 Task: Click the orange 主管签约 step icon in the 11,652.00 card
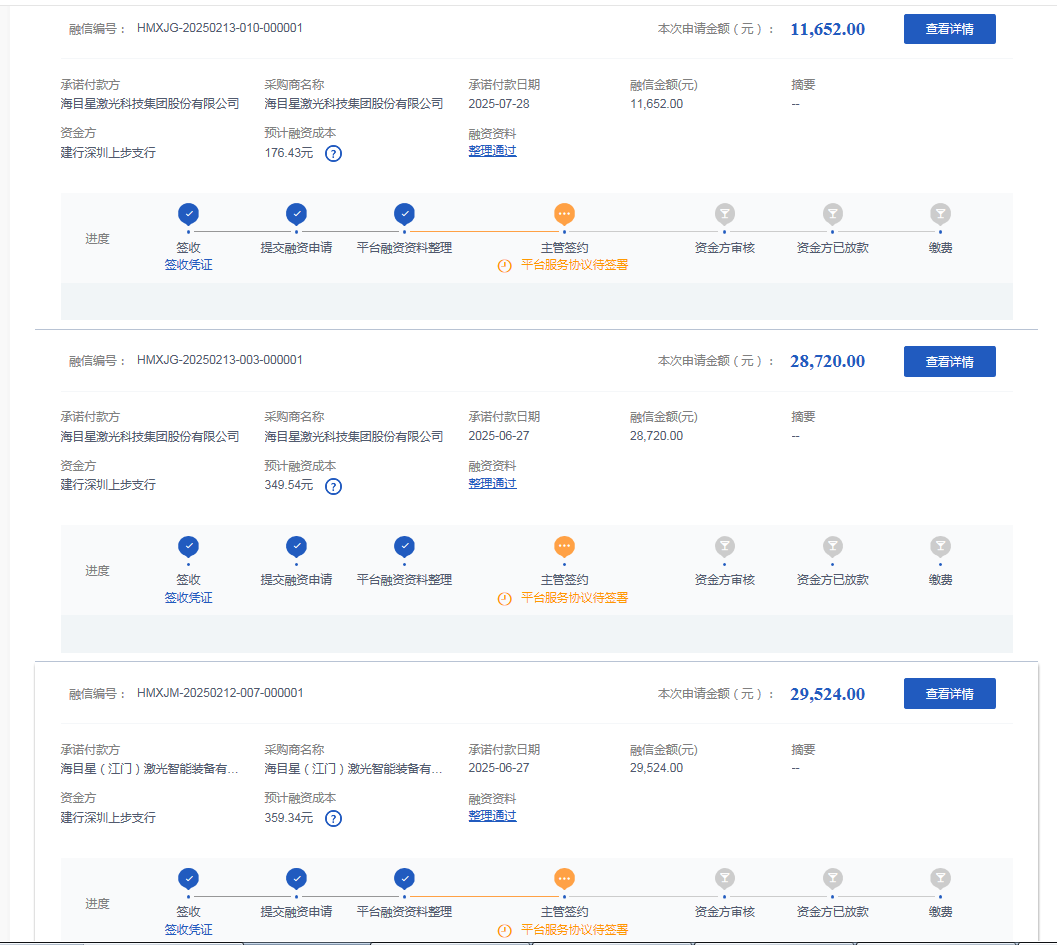click(x=564, y=214)
